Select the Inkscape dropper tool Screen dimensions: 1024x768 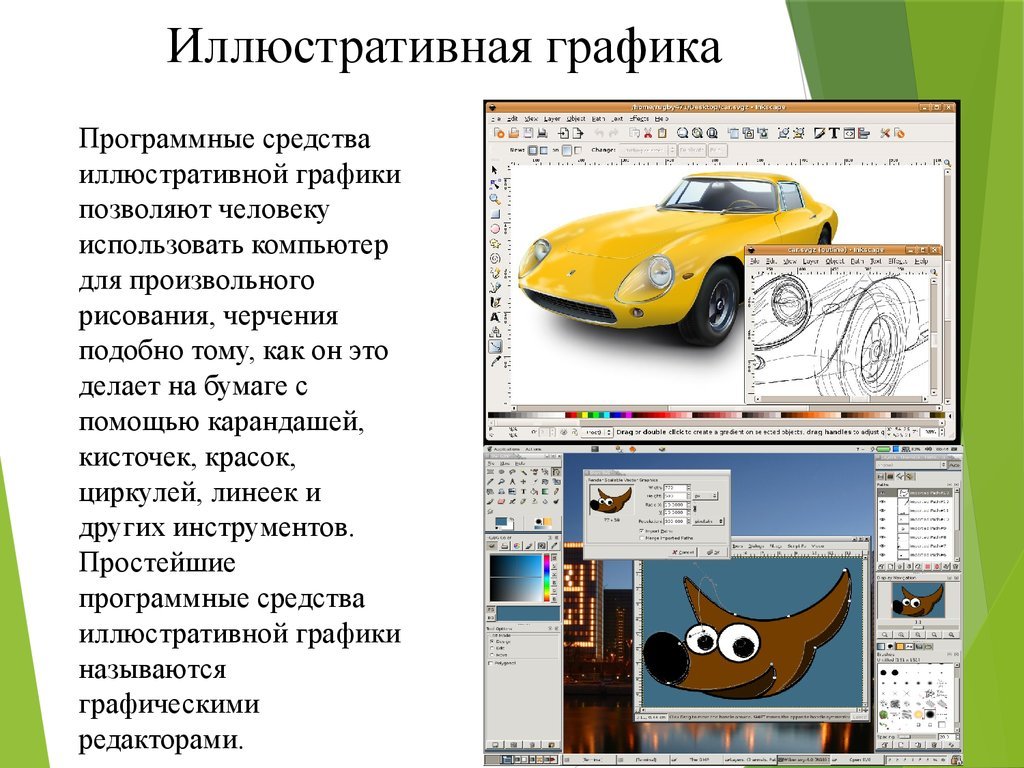click(494, 362)
